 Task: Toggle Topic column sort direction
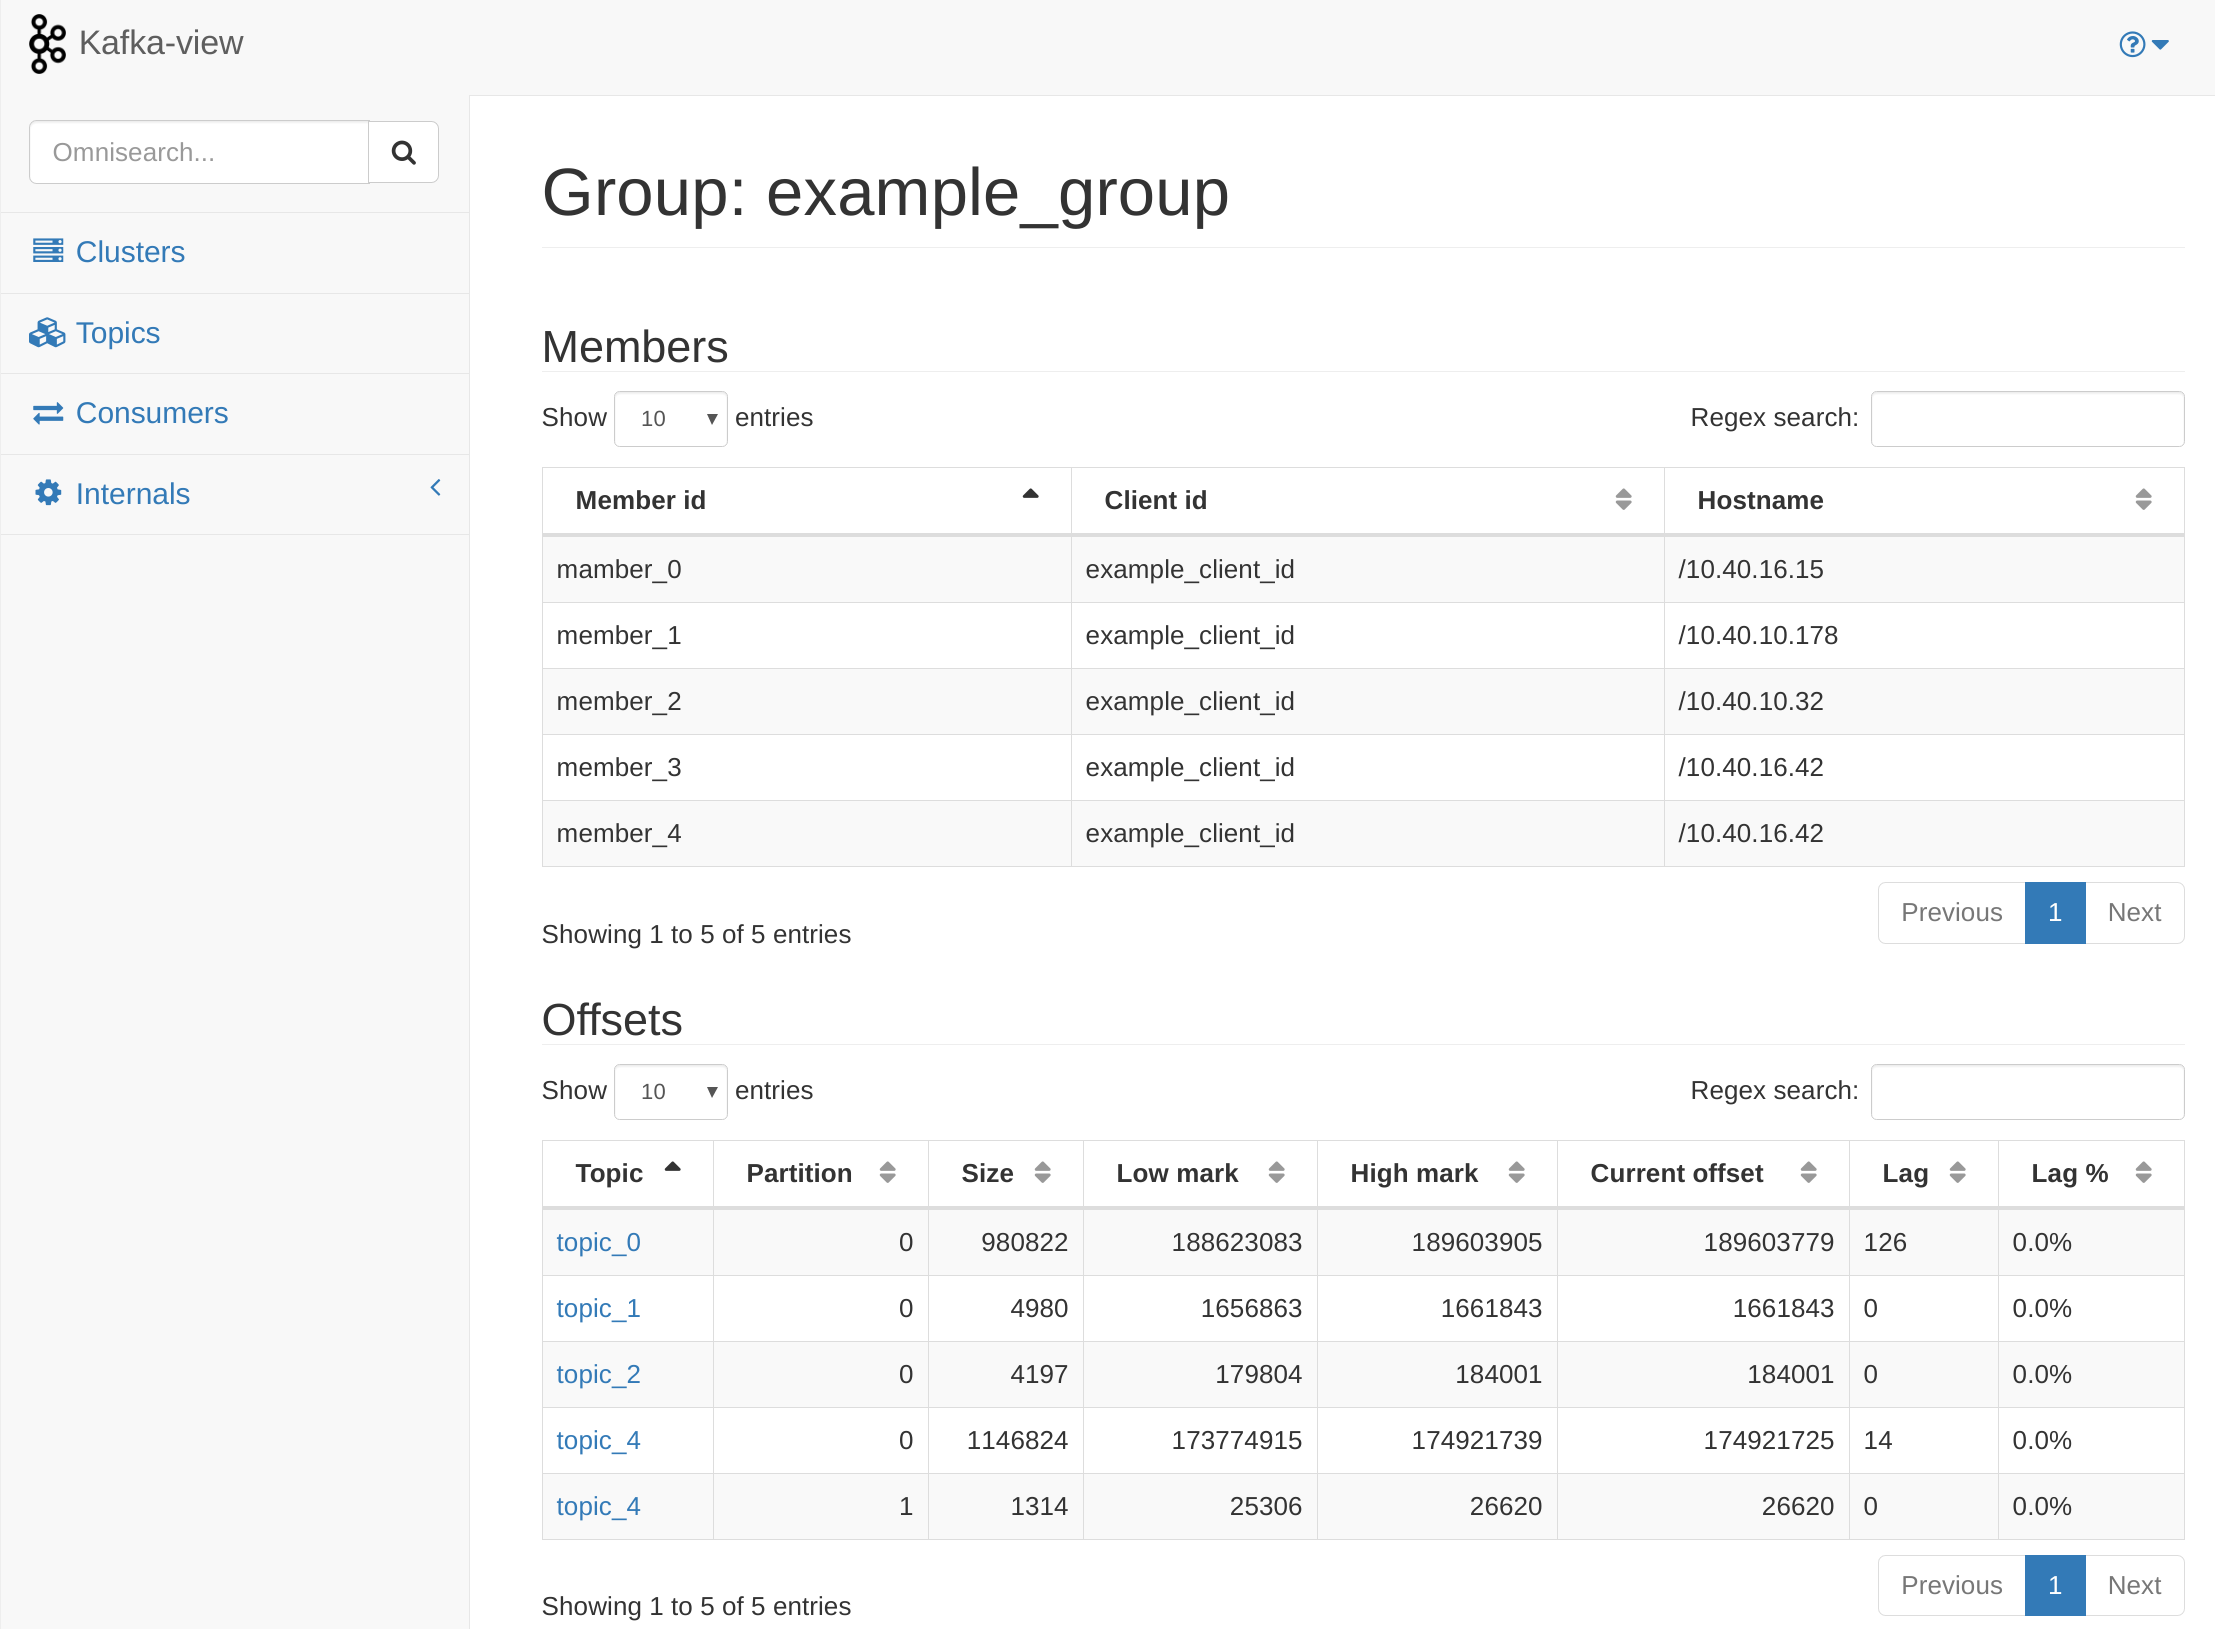pyautogui.click(x=672, y=1168)
